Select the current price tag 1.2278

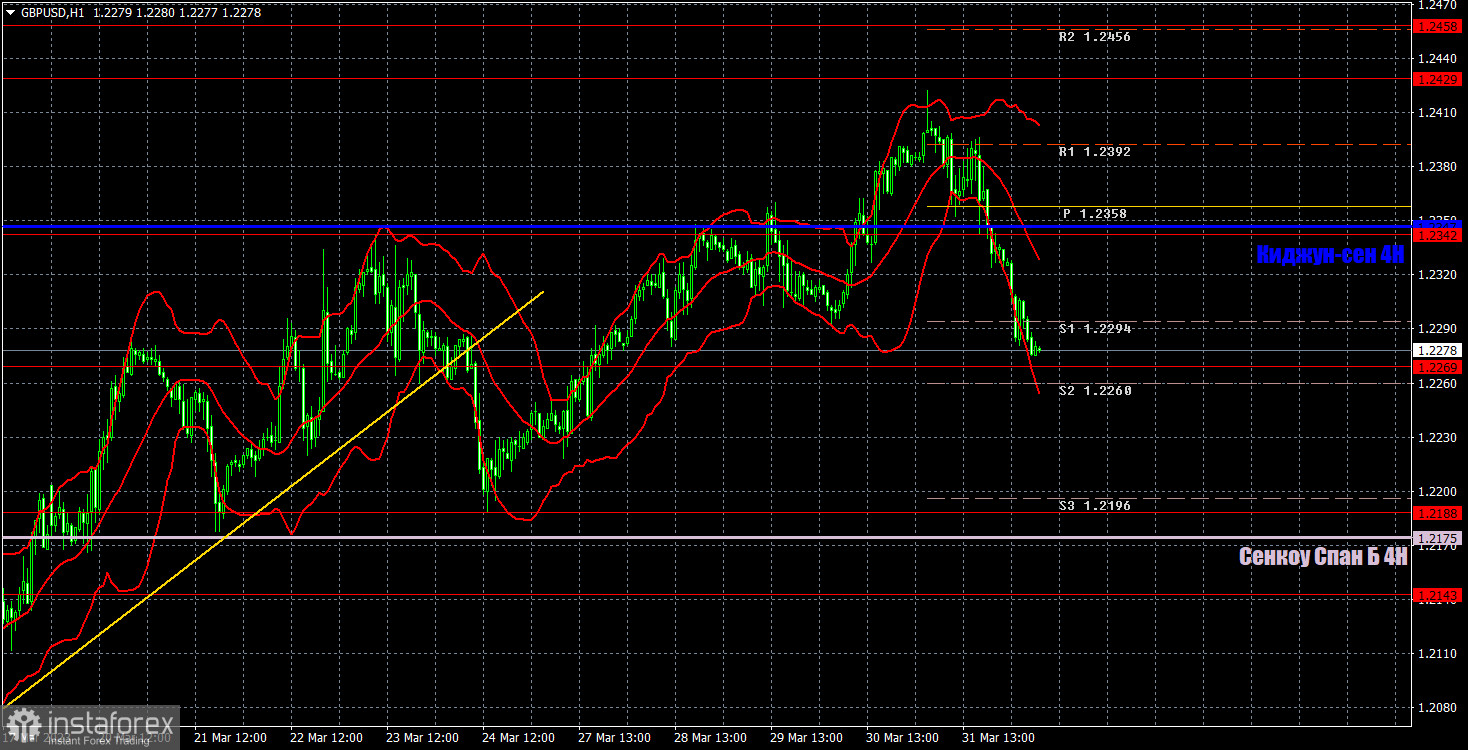tap(1439, 350)
